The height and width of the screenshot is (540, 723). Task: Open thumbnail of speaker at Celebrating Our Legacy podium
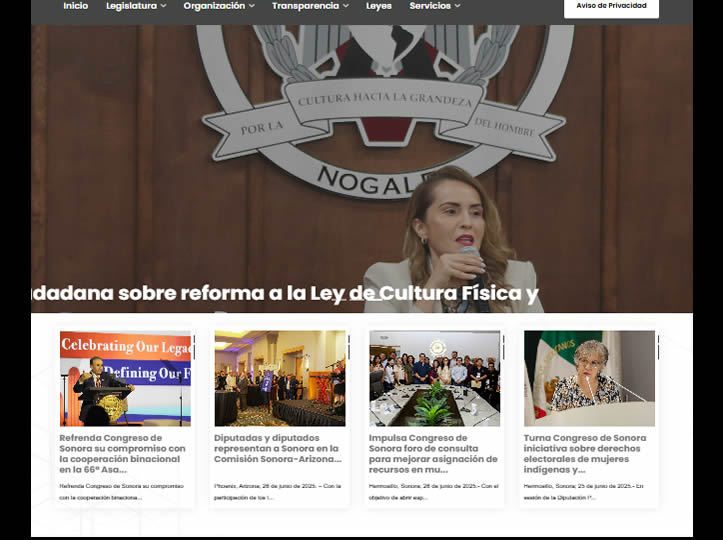pos(125,379)
